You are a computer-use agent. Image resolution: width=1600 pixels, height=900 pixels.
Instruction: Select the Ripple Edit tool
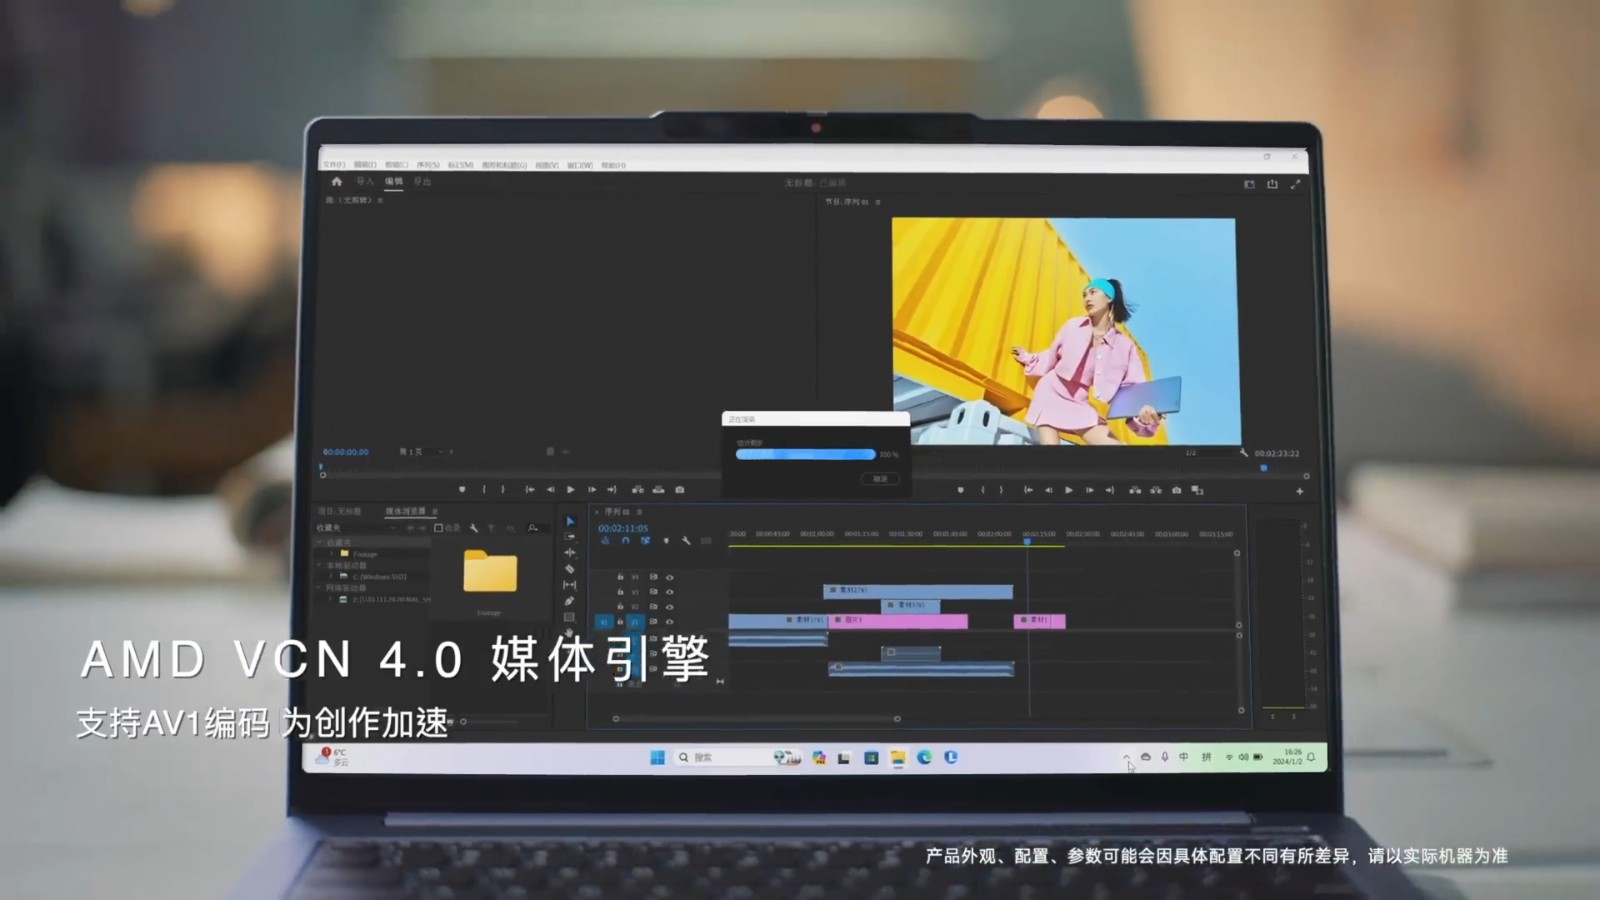[570, 553]
